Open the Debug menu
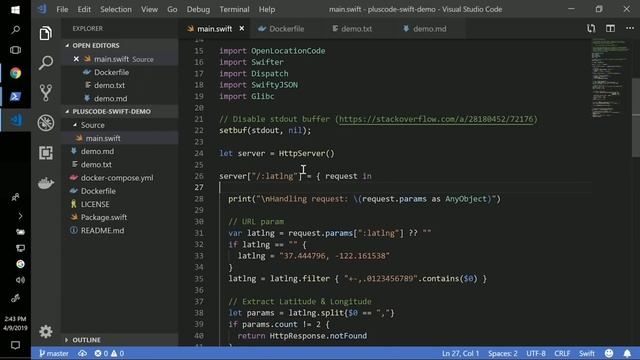This screenshot has height=360, width=640. (198, 9)
